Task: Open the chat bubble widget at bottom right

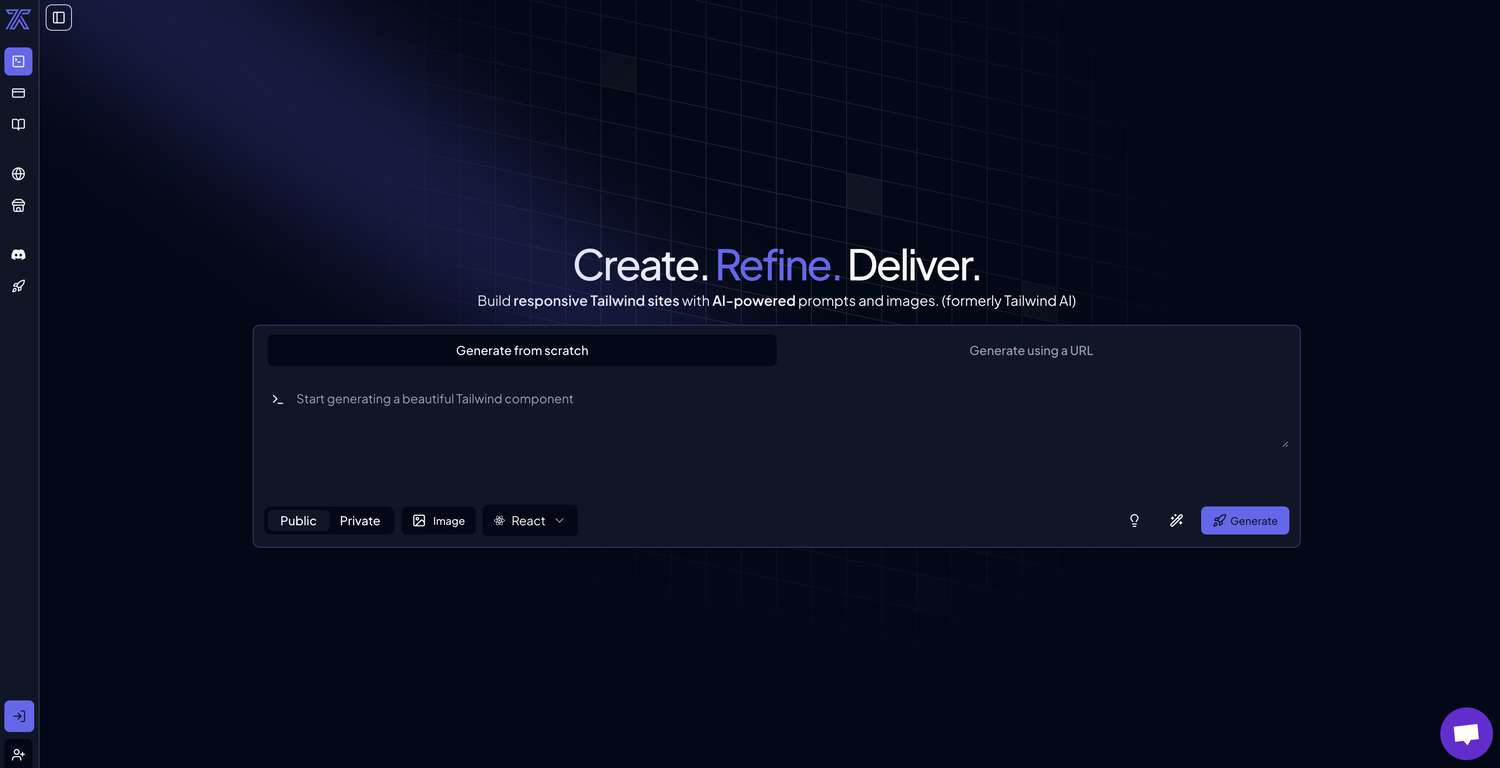Action: [1465, 733]
